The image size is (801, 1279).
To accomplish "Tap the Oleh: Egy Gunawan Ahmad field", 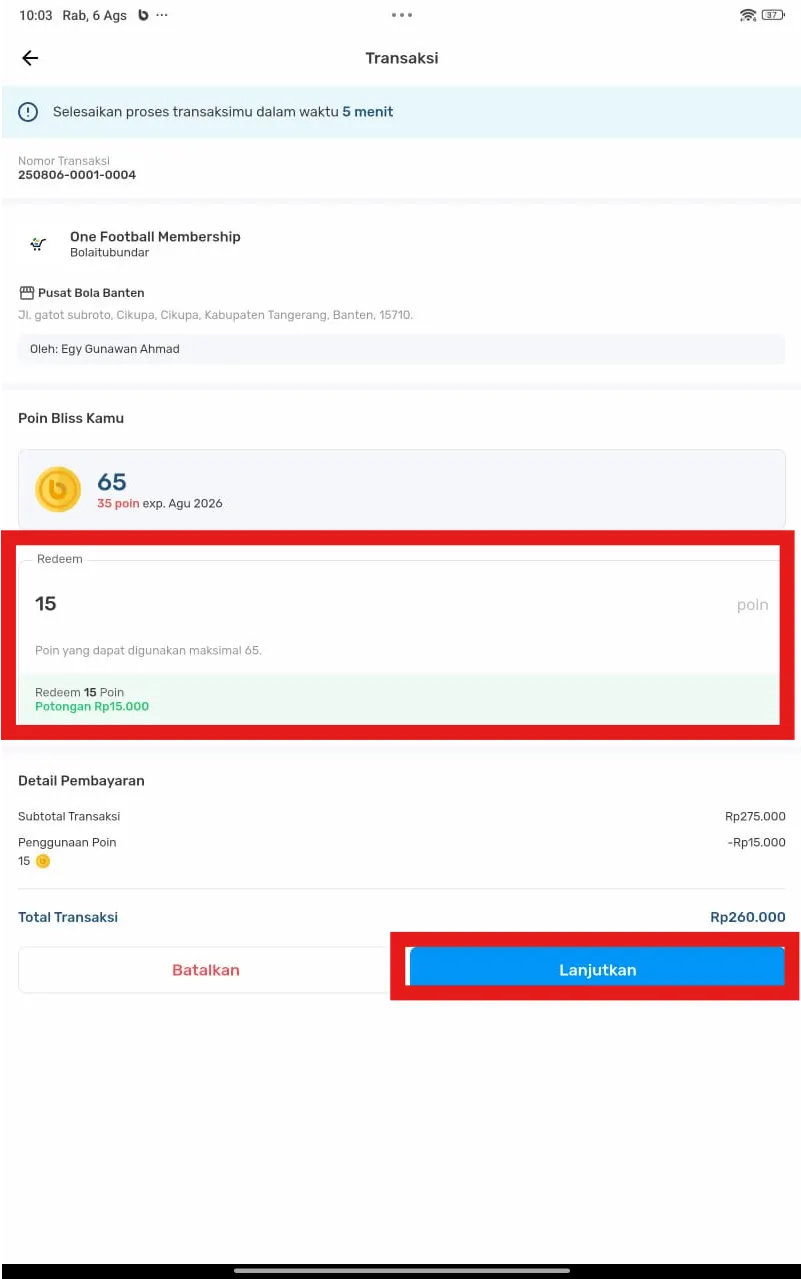I will point(401,349).
